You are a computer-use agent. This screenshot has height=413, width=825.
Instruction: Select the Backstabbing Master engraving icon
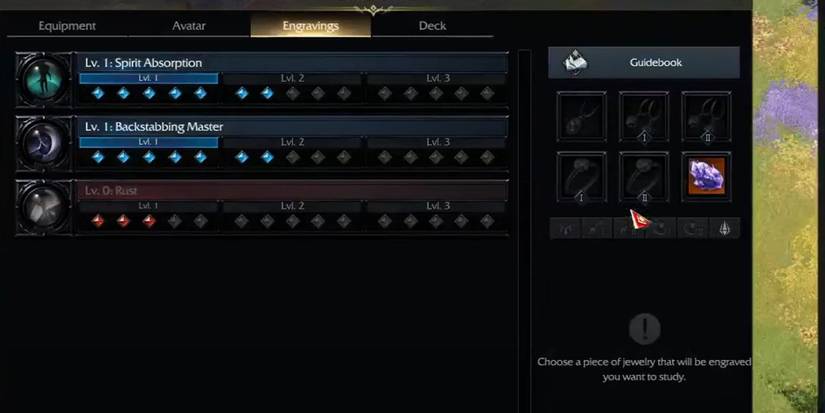pos(44,144)
